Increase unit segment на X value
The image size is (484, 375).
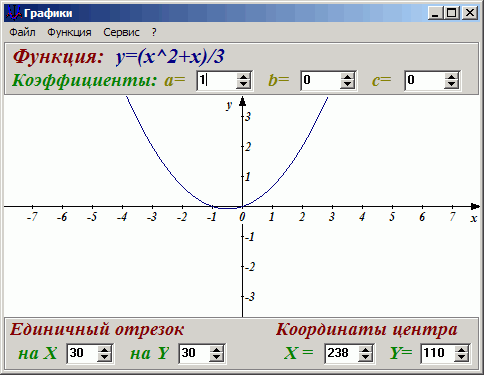tap(104, 350)
